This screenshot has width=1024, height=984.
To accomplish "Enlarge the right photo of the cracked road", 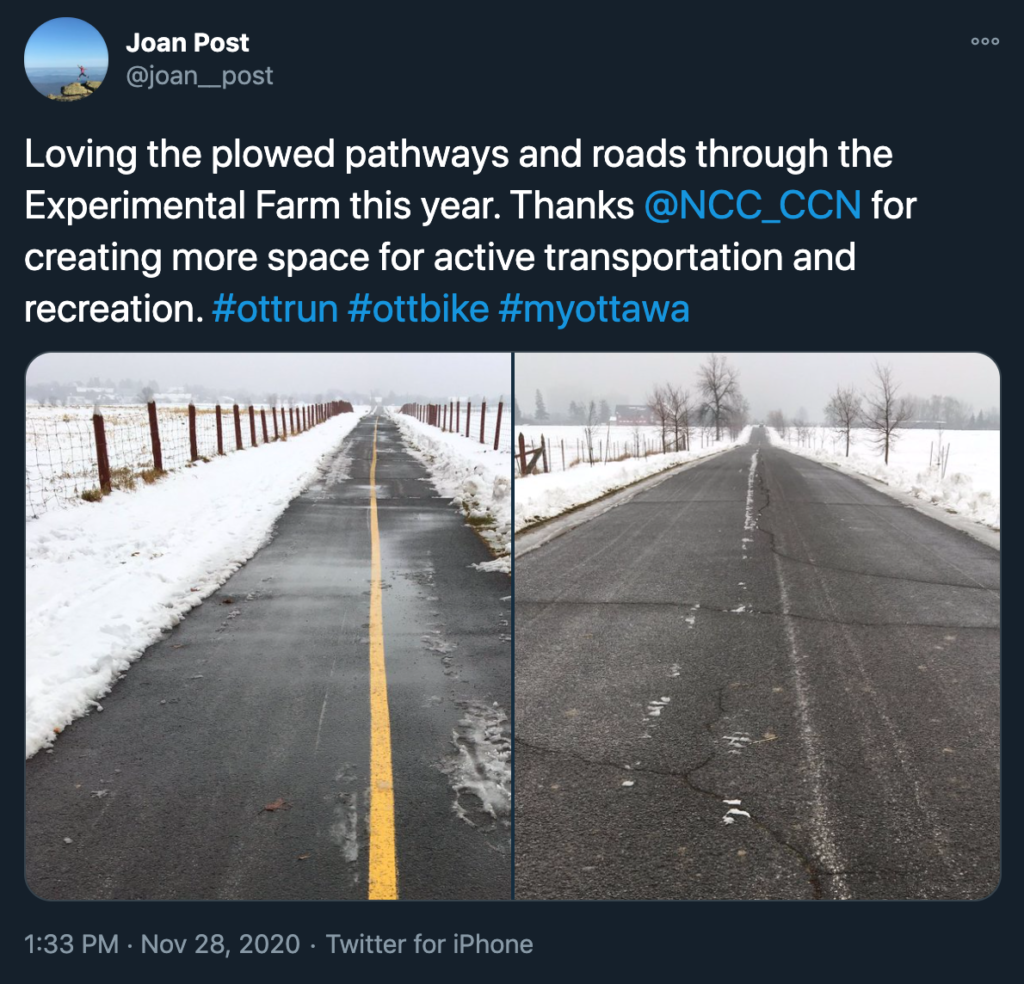I will [x=757, y=625].
